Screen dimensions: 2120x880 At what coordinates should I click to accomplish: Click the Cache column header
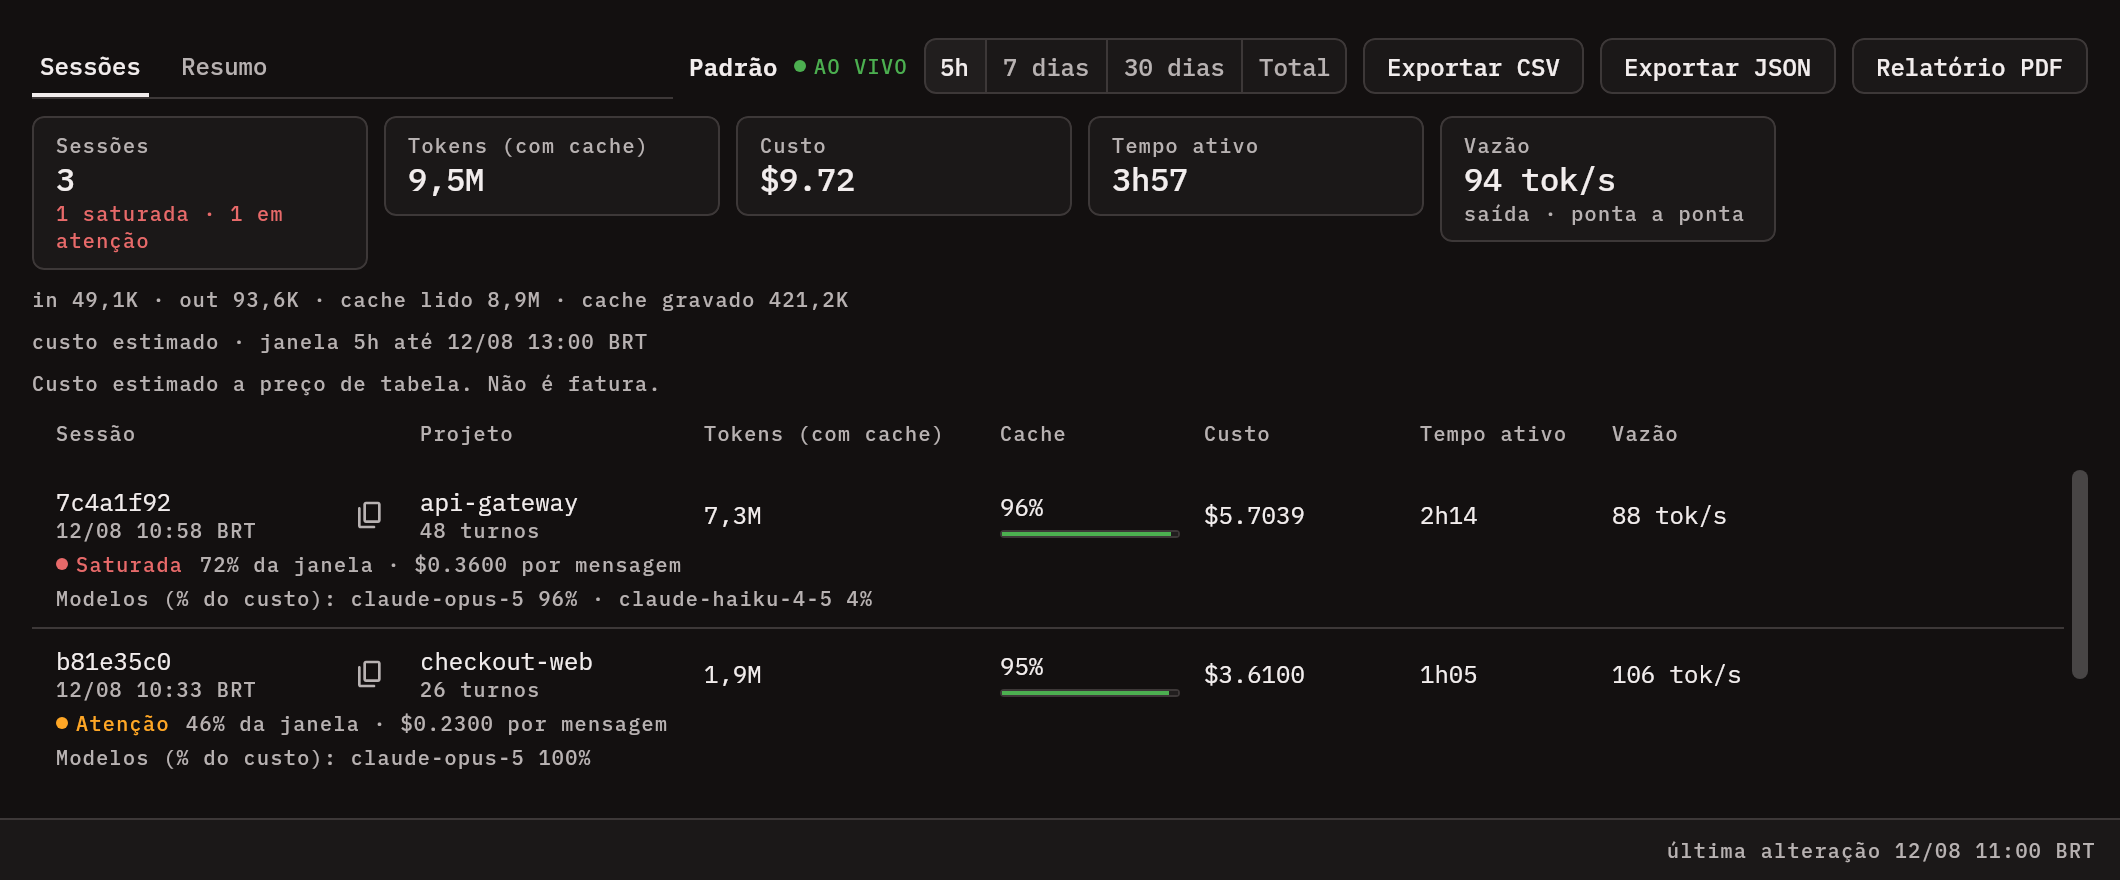click(1033, 434)
